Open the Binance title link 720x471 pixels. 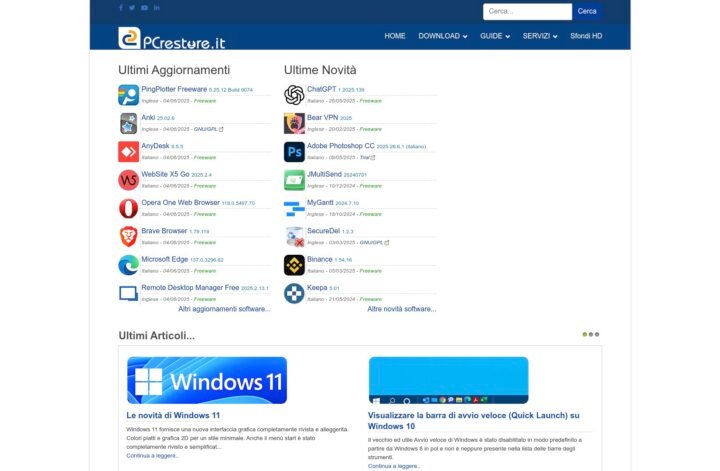click(x=320, y=259)
